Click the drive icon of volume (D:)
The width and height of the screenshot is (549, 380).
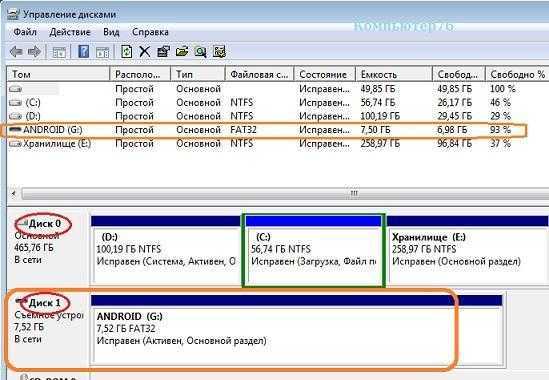click(x=15, y=116)
